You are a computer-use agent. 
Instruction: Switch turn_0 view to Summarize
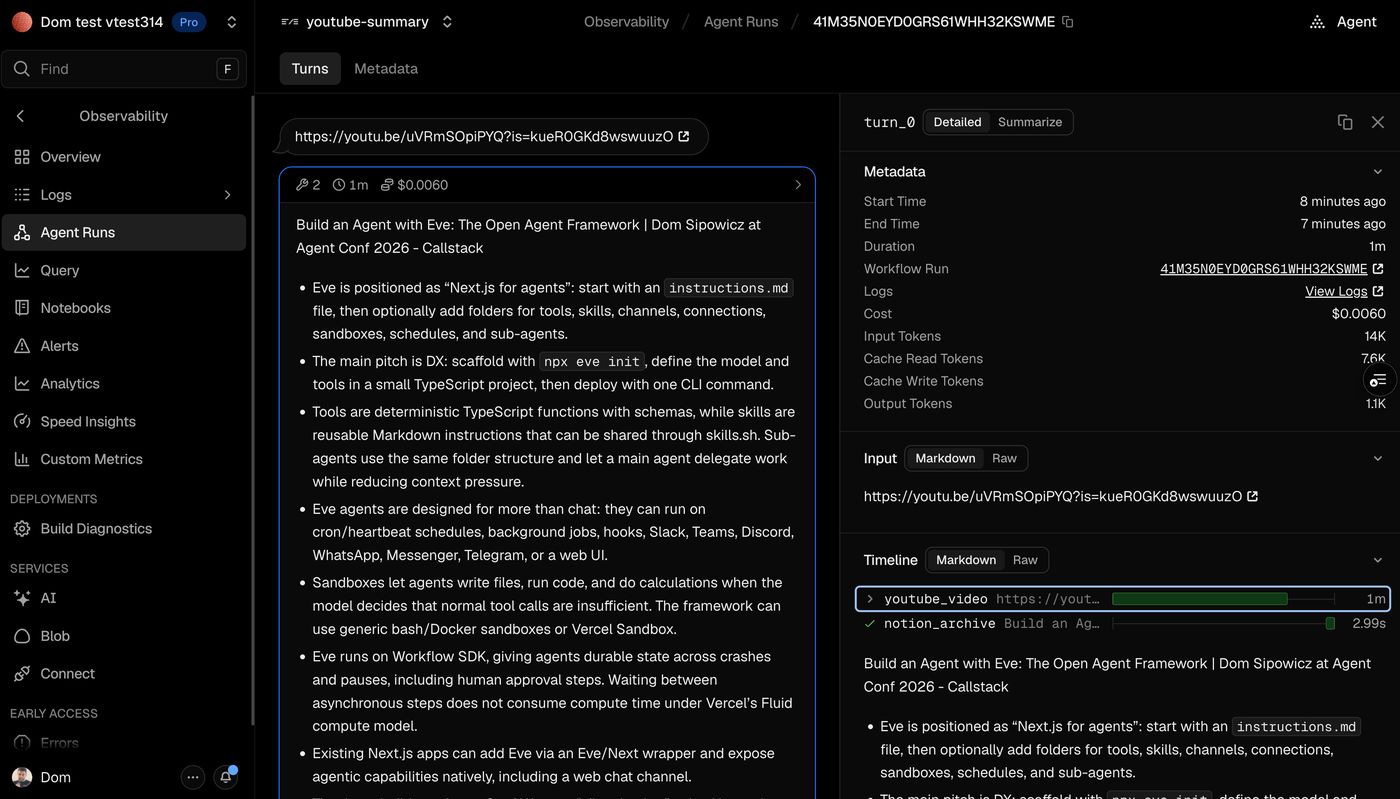coord(1030,122)
